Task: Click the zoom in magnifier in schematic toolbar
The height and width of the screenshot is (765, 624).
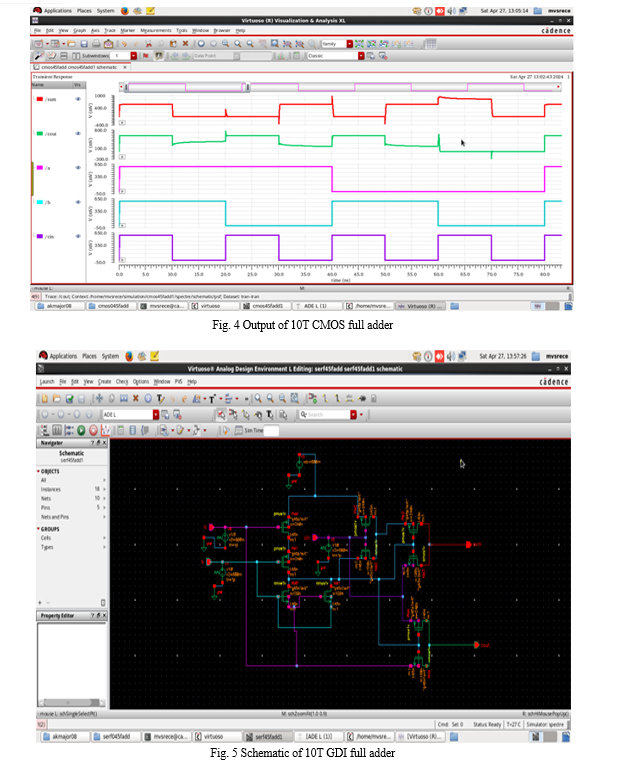Action: click(x=258, y=399)
